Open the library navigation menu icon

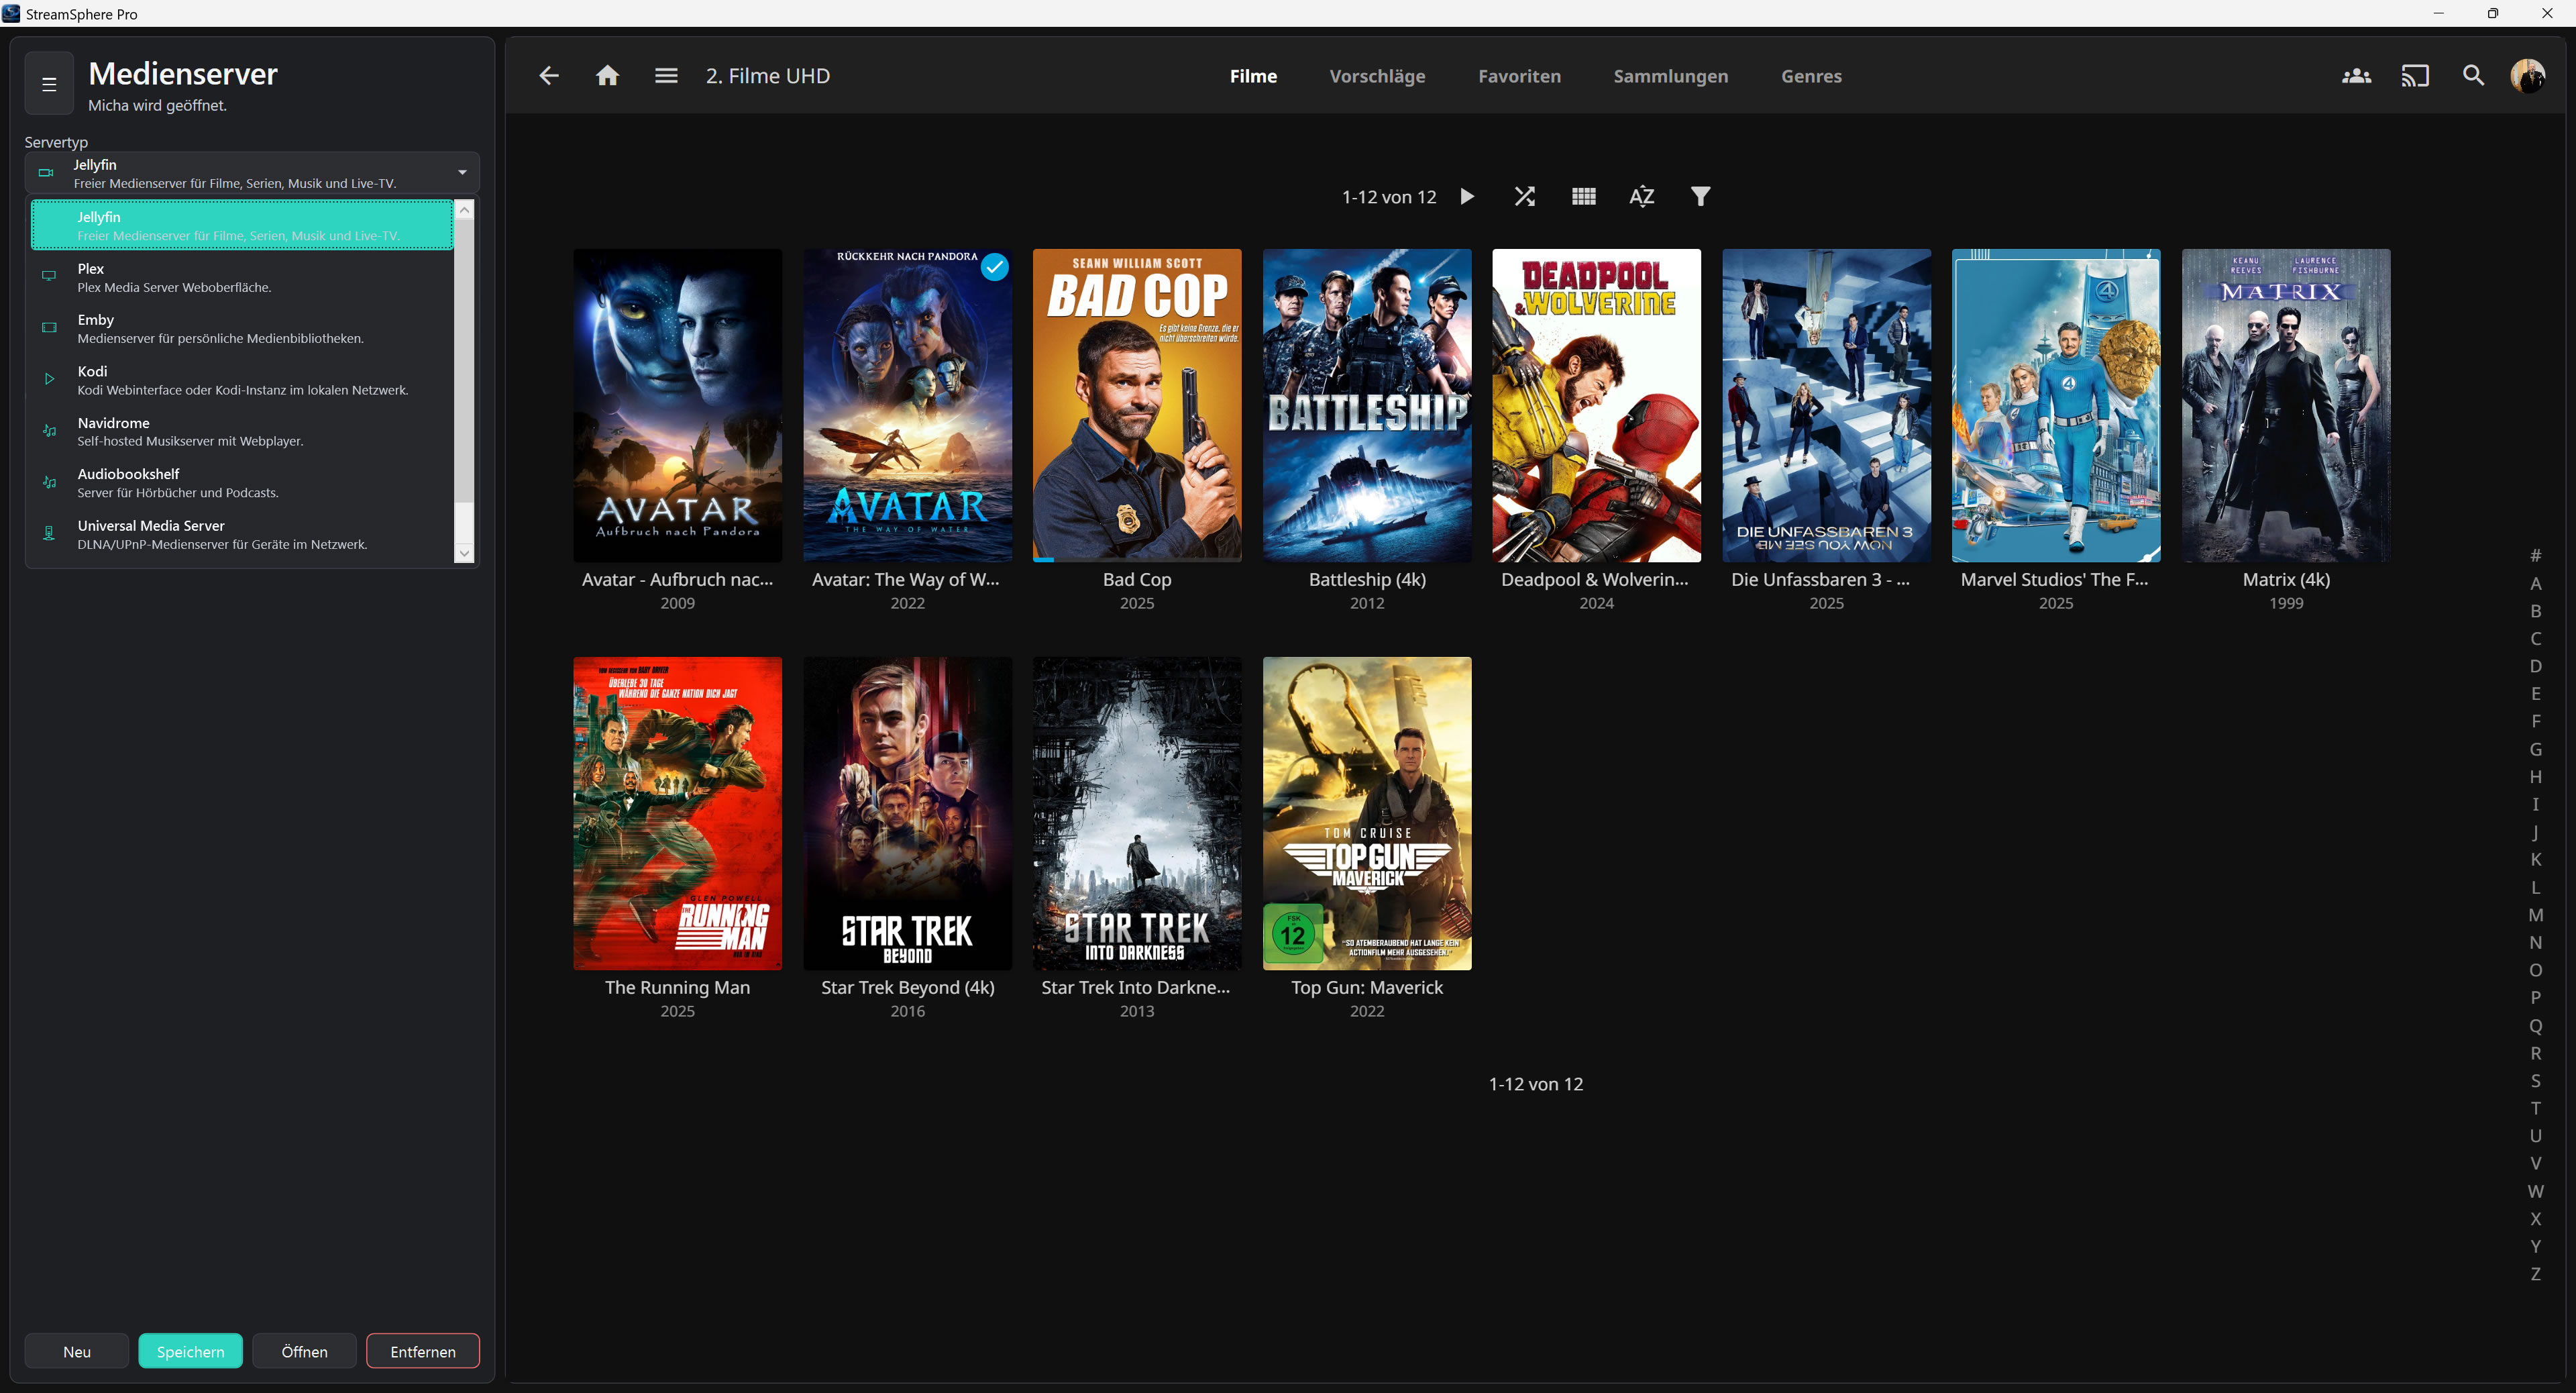[x=666, y=76]
